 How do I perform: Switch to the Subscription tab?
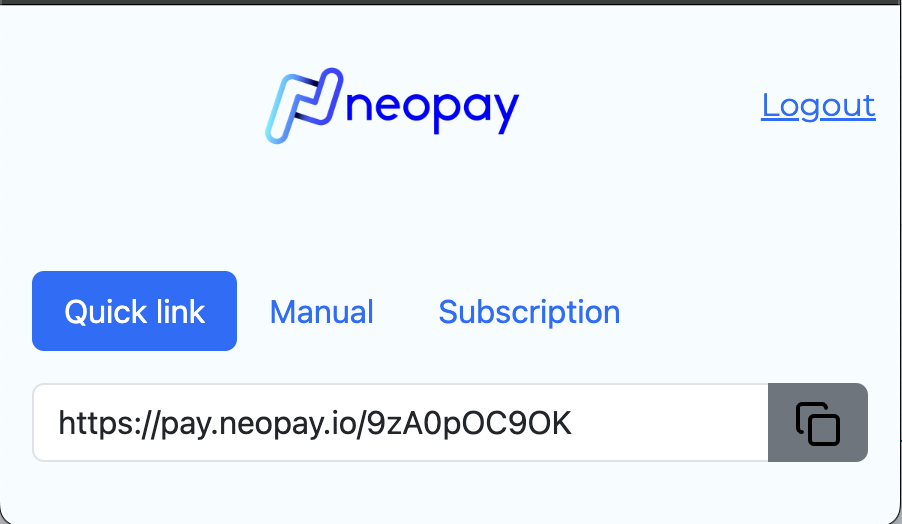point(529,311)
